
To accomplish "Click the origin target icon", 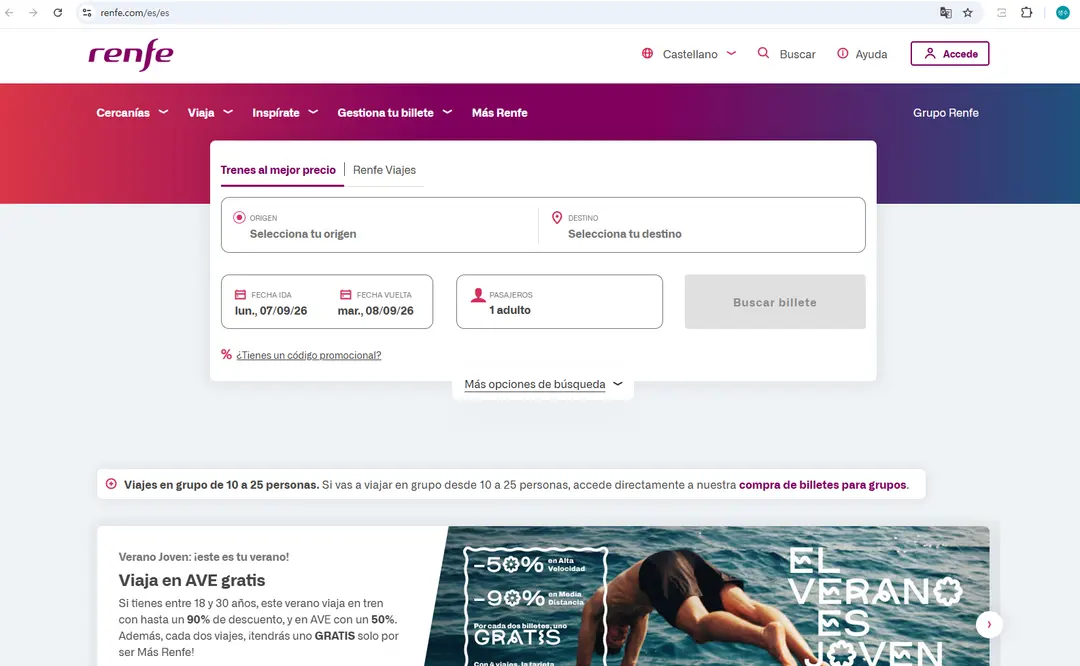I will [239, 217].
